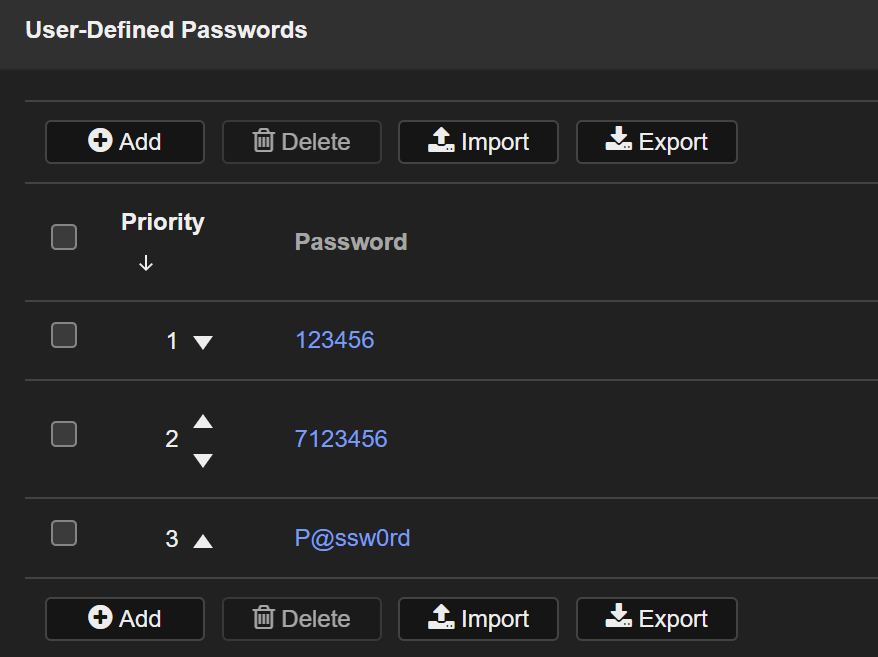
Task: Open the 7123456 password link
Action: pos(341,439)
